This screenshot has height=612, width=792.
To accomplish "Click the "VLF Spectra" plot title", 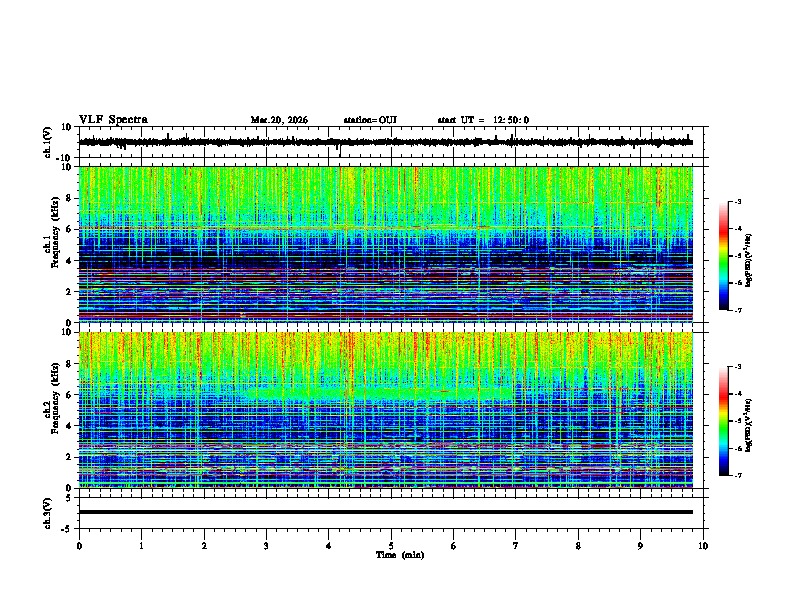I will click(x=113, y=120).
